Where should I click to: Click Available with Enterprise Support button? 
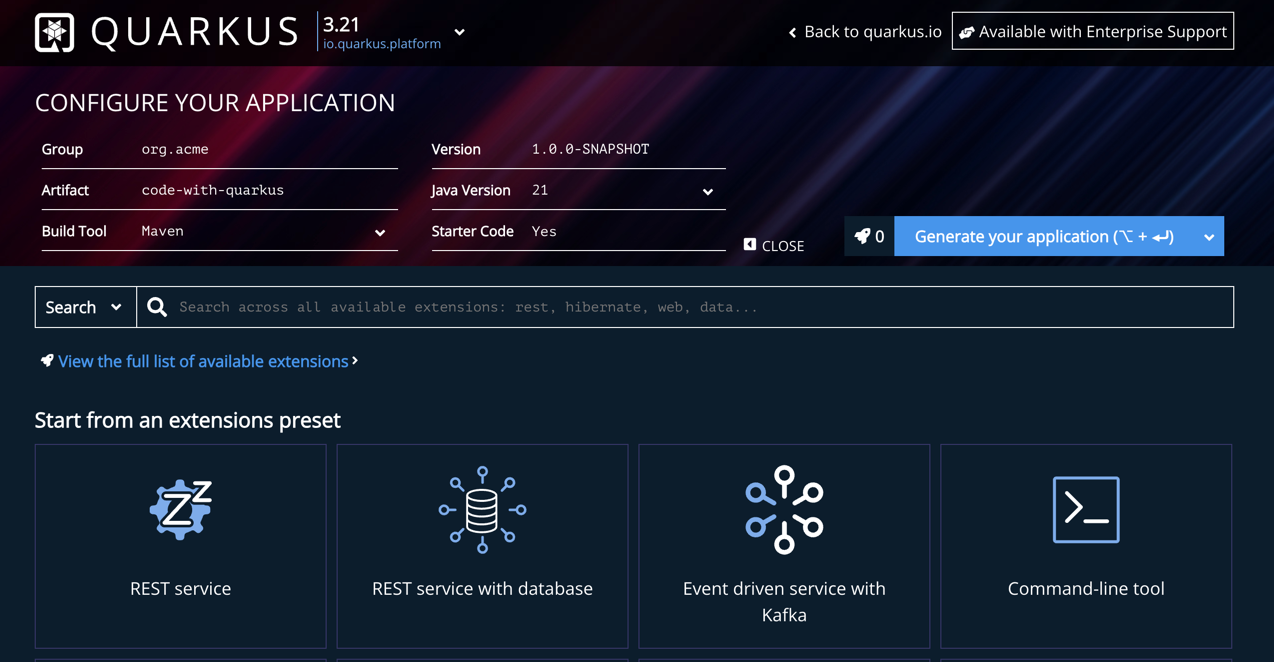click(x=1093, y=31)
